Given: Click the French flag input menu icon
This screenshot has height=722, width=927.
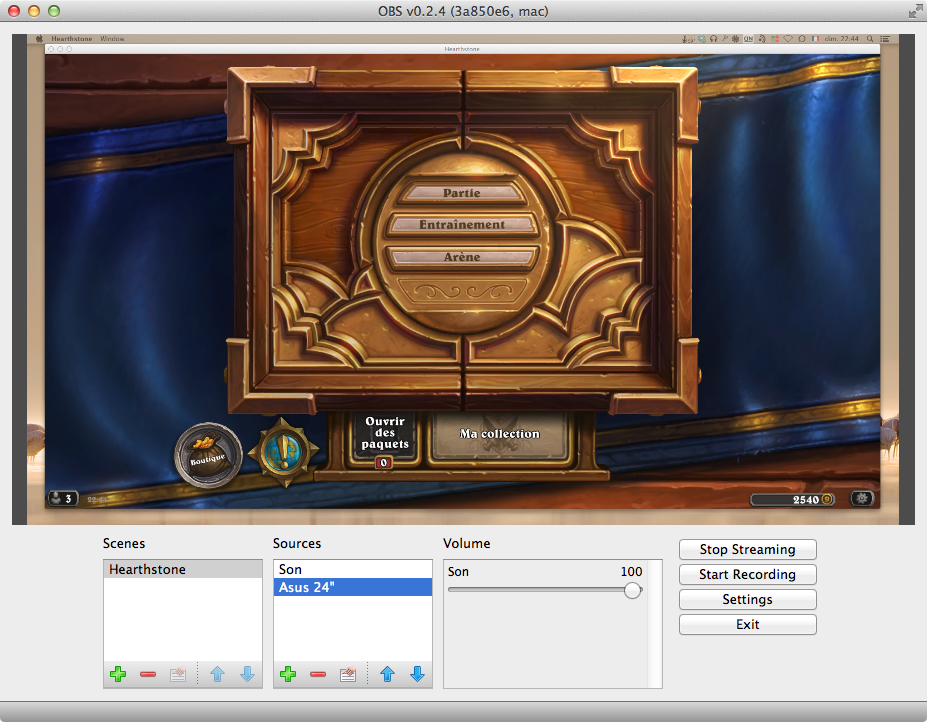Looking at the screenshot, I should pyautogui.click(x=815, y=39).
